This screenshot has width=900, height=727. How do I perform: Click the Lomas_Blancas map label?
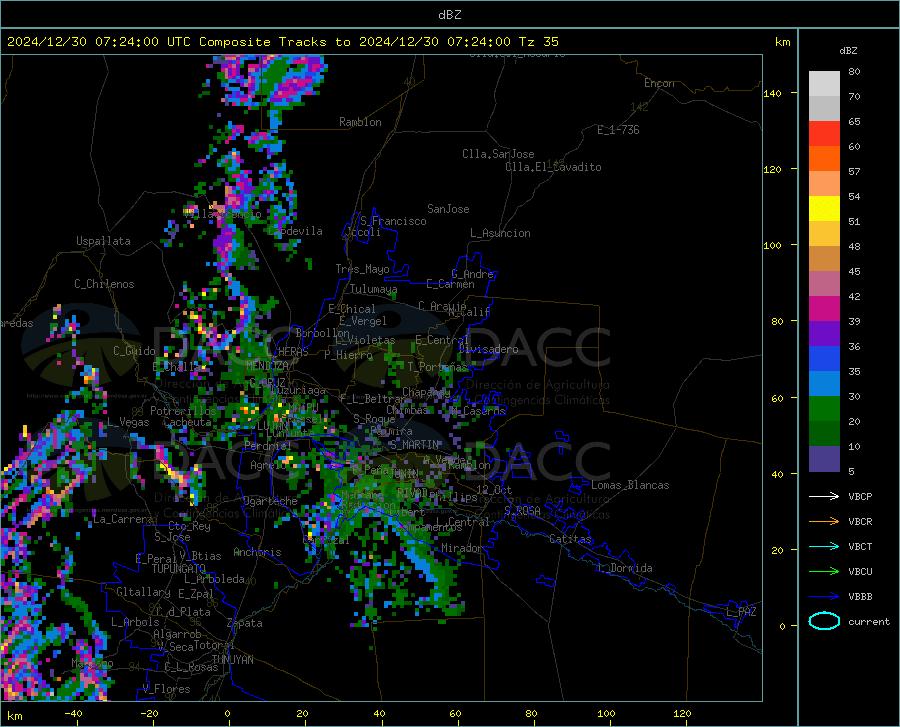click(630, 485)
